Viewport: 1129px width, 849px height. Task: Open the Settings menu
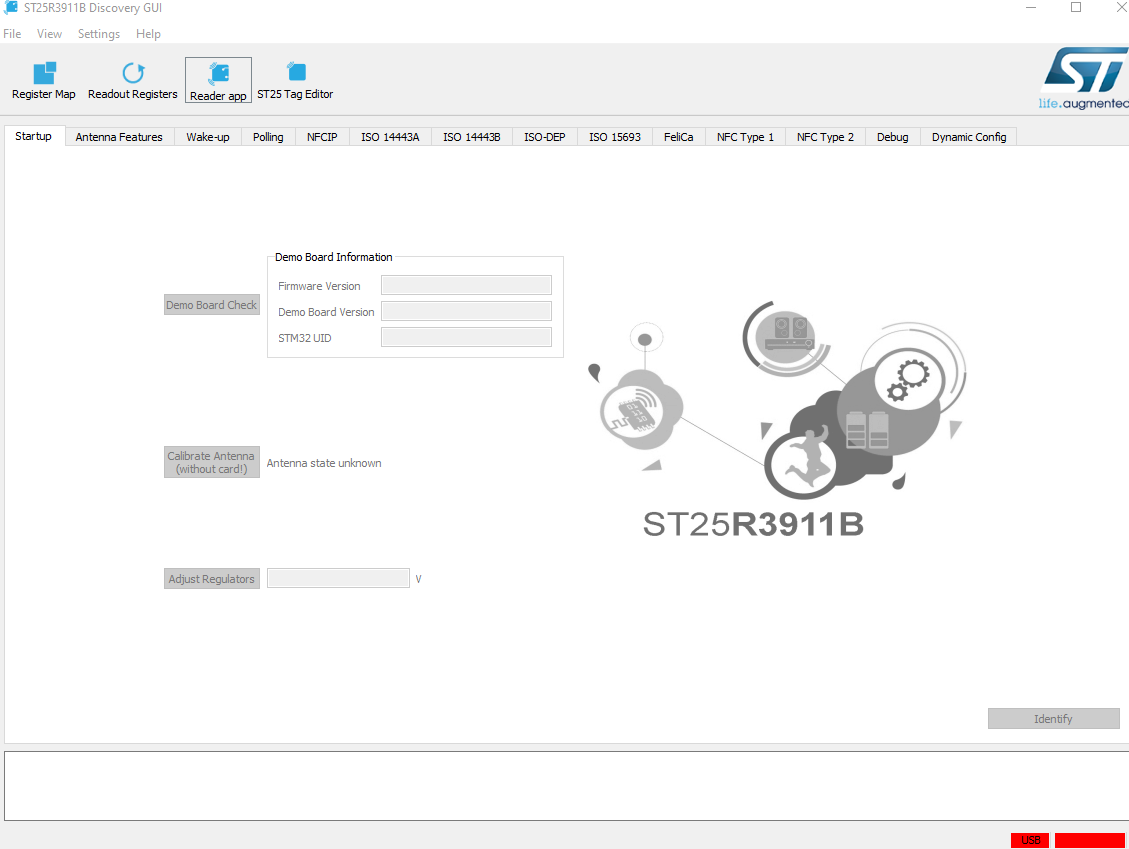tap(99, 33)
